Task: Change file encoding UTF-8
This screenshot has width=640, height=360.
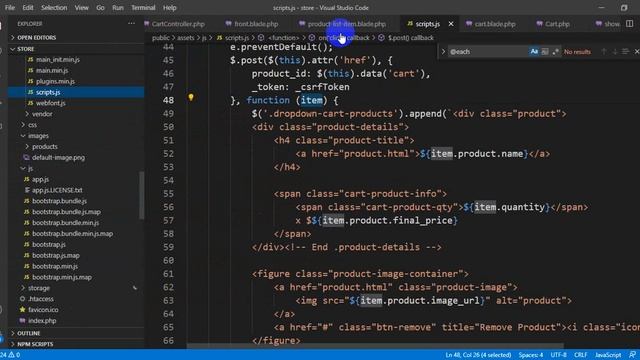Action: pyautogui.click(x=558, y=355)
